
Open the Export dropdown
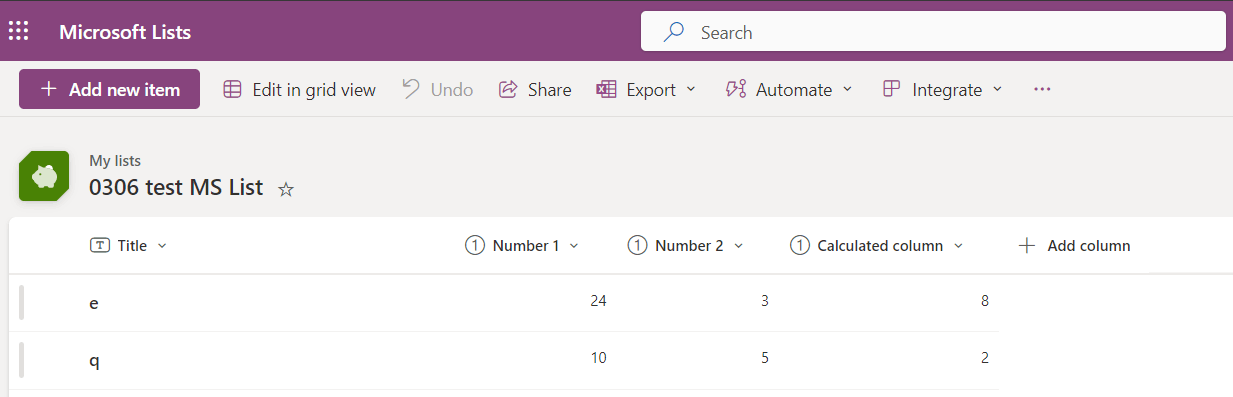tap(646, 90)
